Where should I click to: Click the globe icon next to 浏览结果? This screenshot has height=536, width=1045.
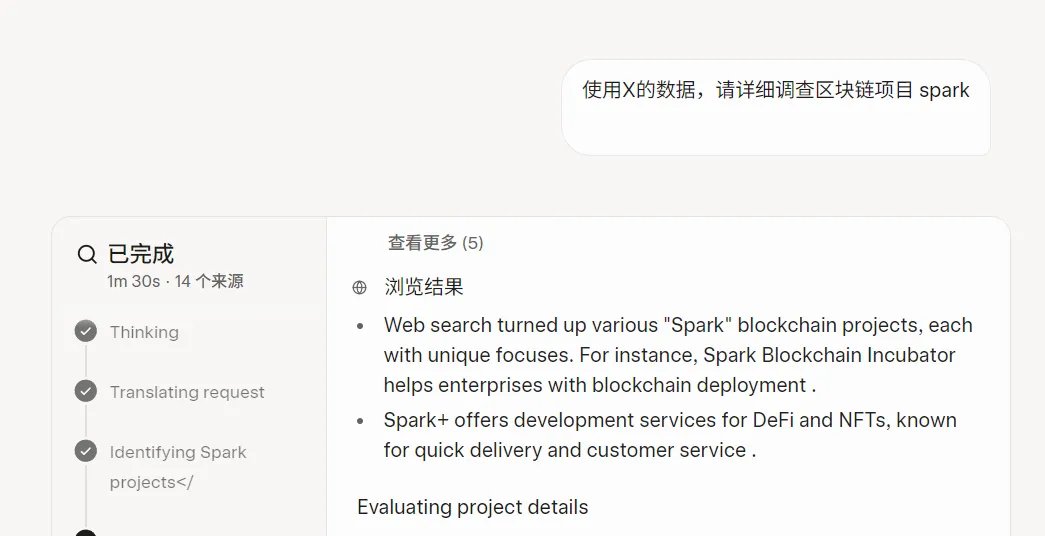[359, 287]
